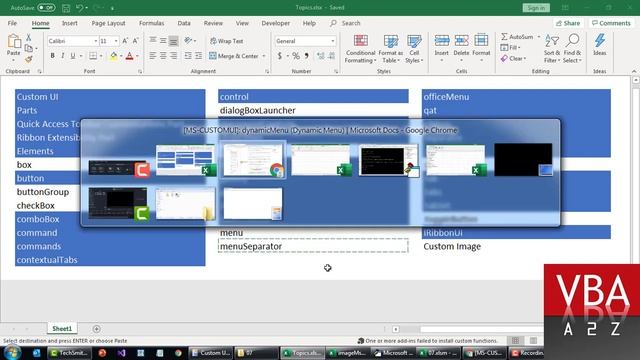640x360 pixels.
Task: Toggle Bold formatting
Action: 52,56
